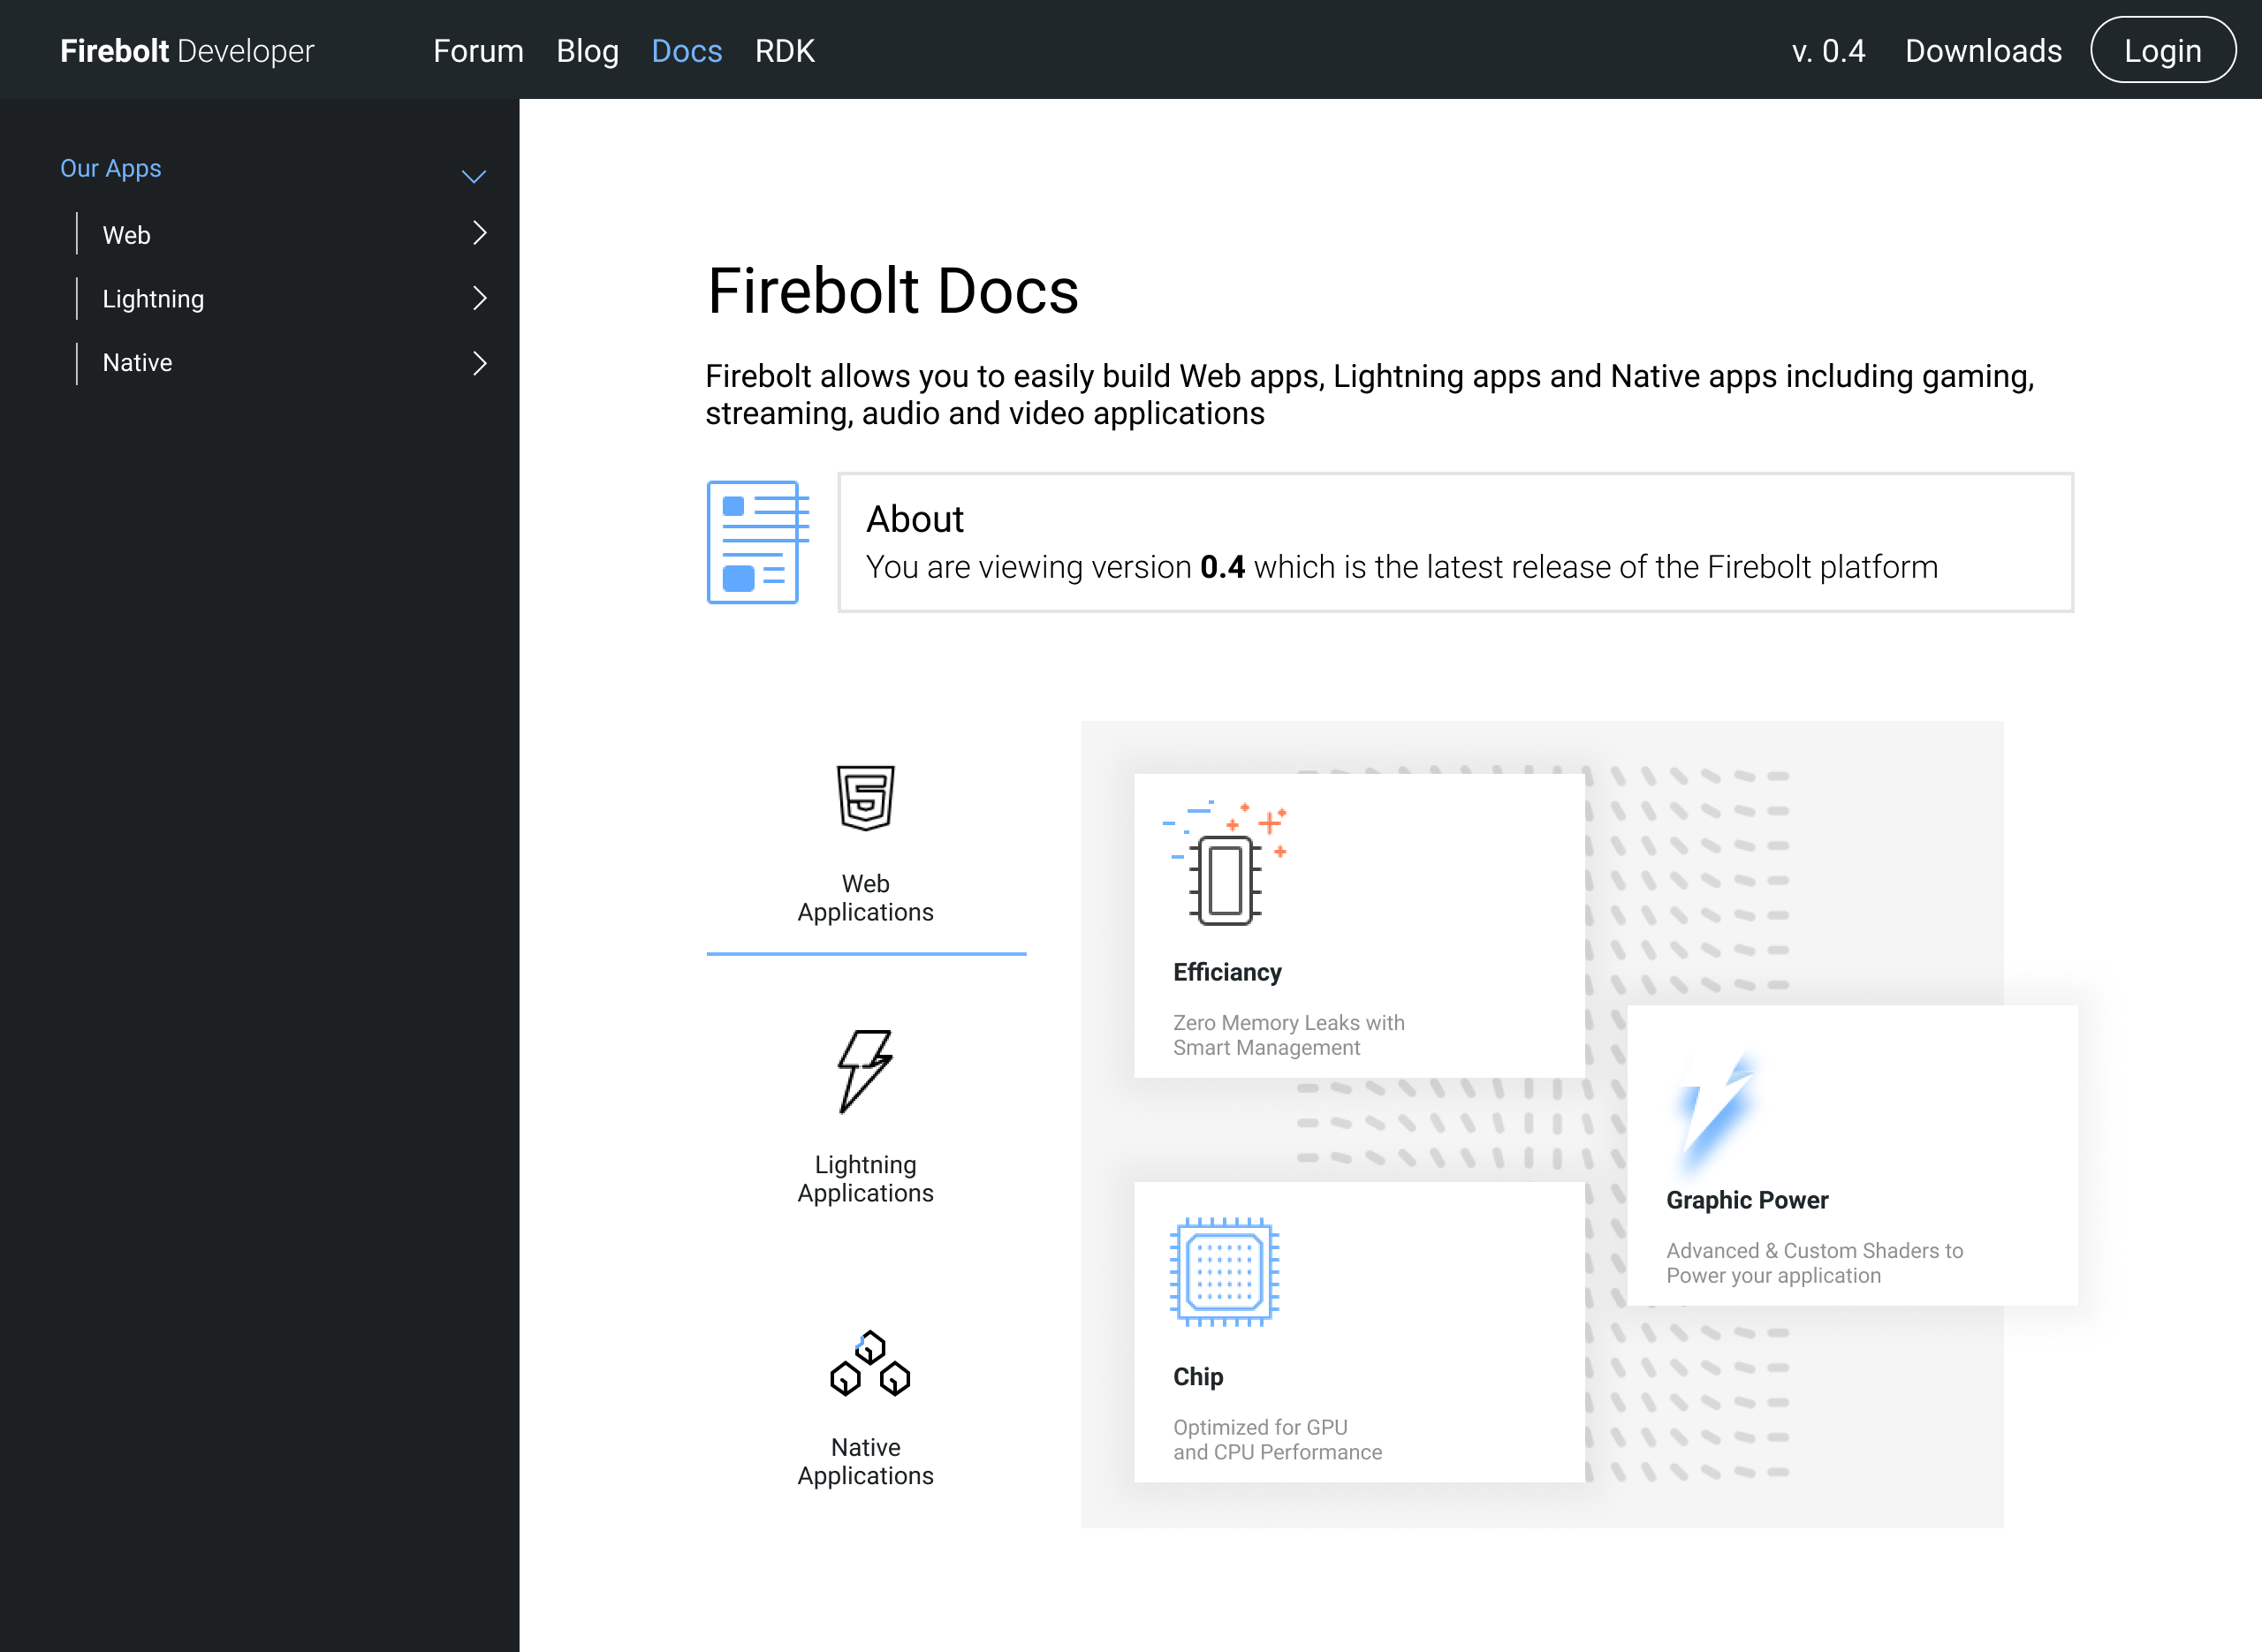Open the Blog nav item
2262x1652 pixels.
[588, 51]
